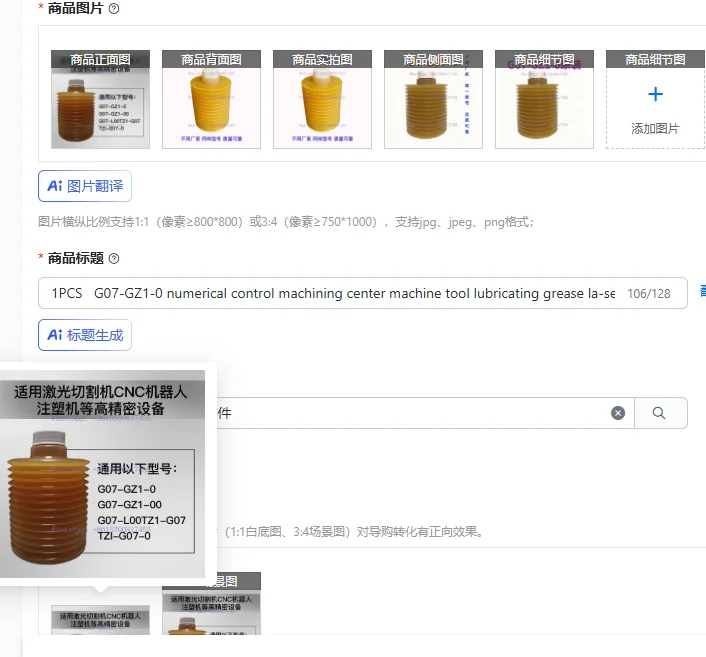Select the 商品侧面图 product image
The height and width of the screenshot is (657, 706).
pos(433,99)
